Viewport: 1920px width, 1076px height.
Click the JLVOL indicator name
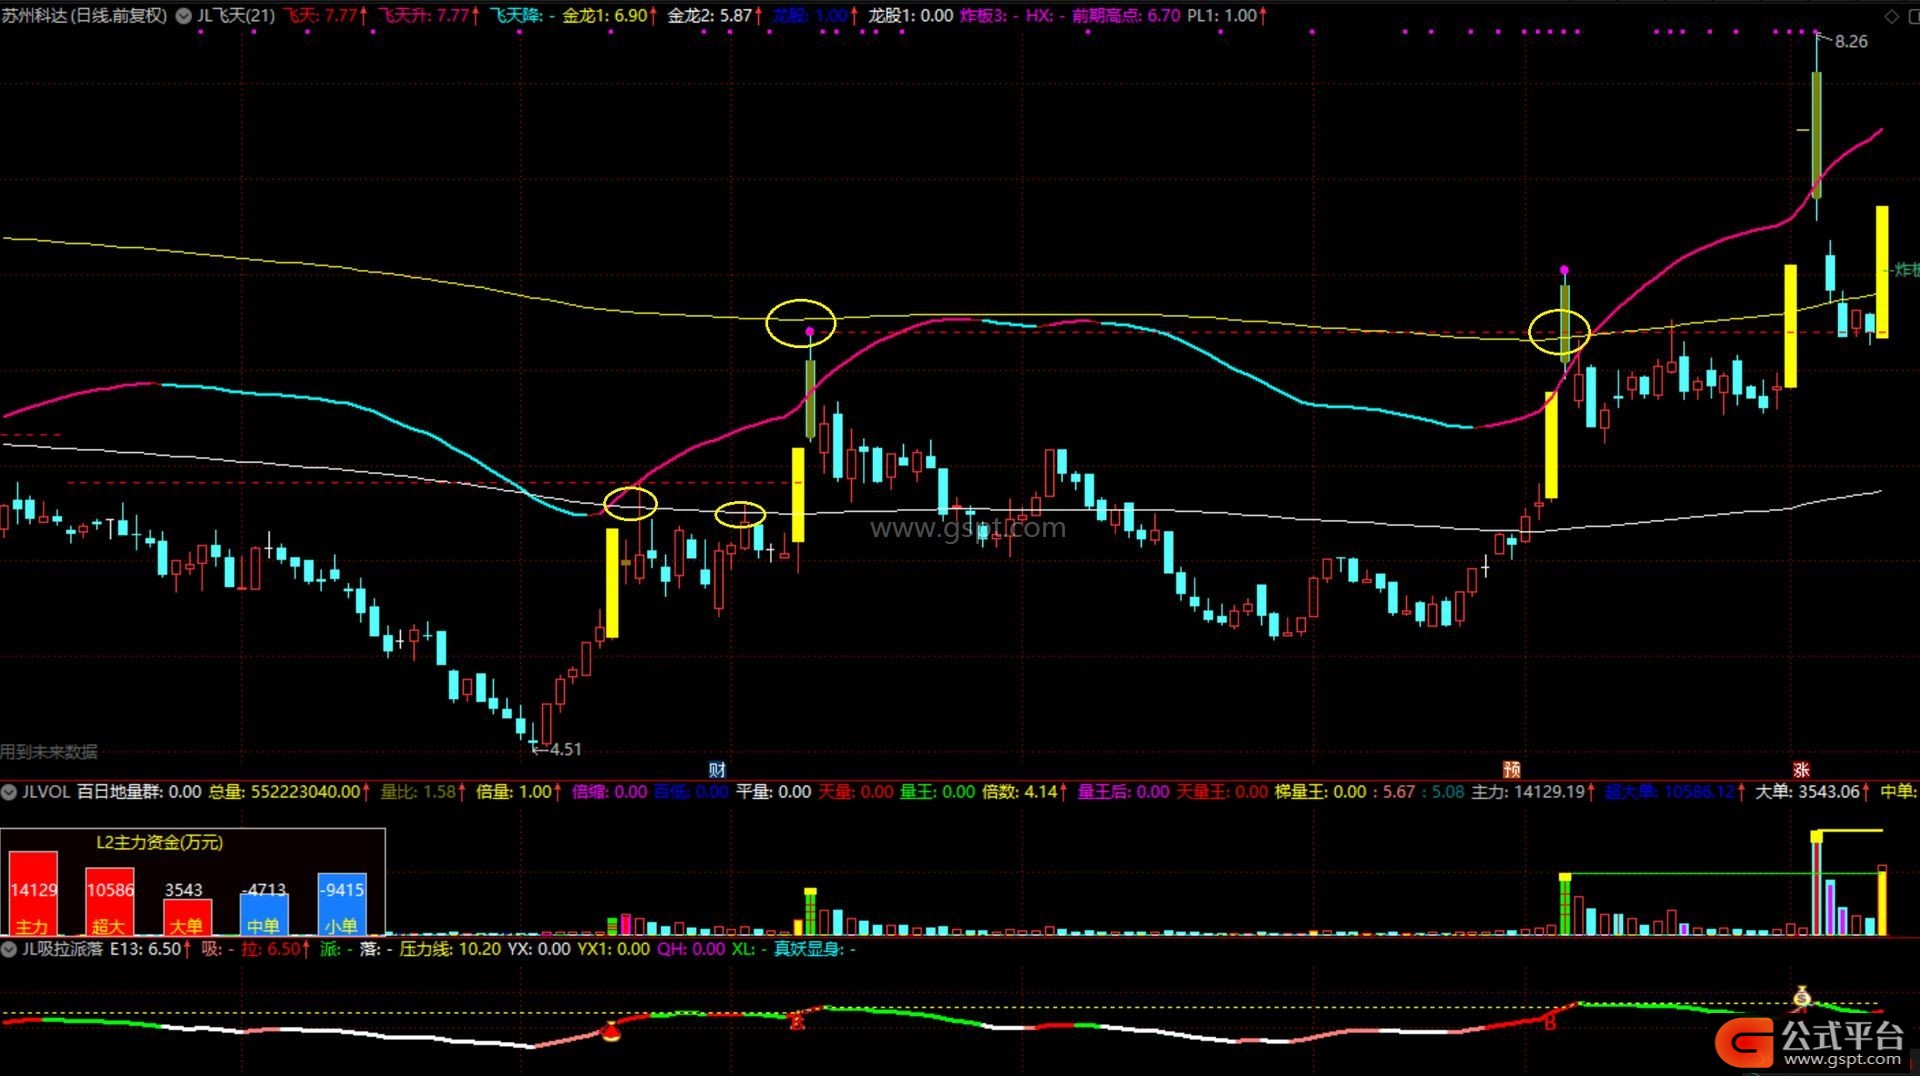click(x=46, y=792)
